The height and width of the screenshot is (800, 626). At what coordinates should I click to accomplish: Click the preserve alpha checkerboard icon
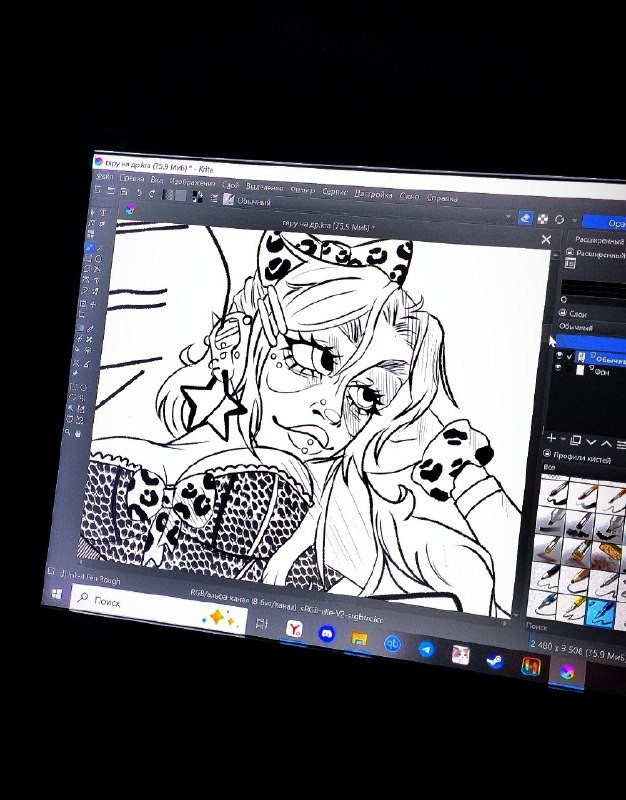click(x=543, y=219)
